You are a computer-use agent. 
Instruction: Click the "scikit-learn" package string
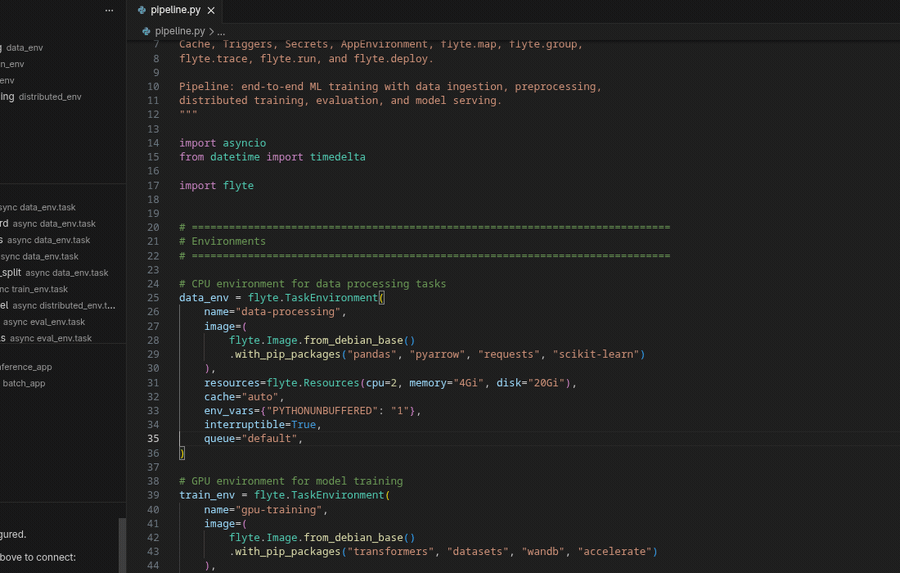pyautogui.click(x=596, y=354)
